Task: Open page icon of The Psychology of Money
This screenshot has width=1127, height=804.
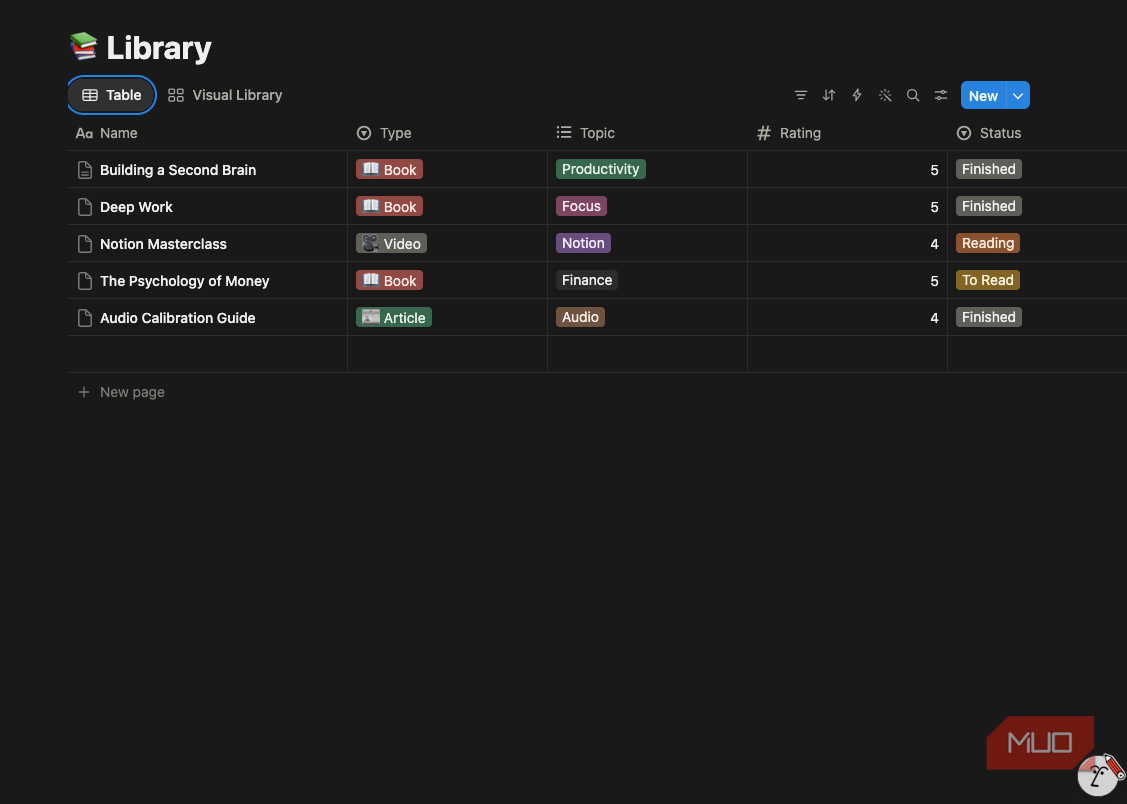Action: click(x=85, y=281)
